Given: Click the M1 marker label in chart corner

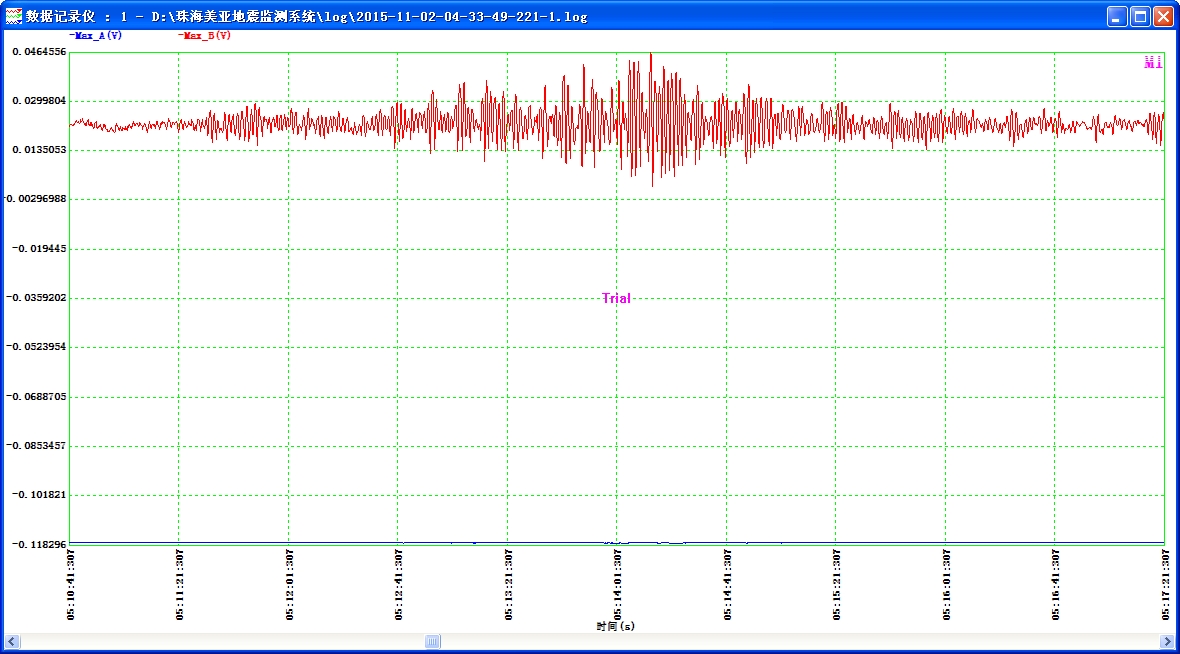Looking at the screenshot, I should pyautogui.click(x=1153, y=62).
